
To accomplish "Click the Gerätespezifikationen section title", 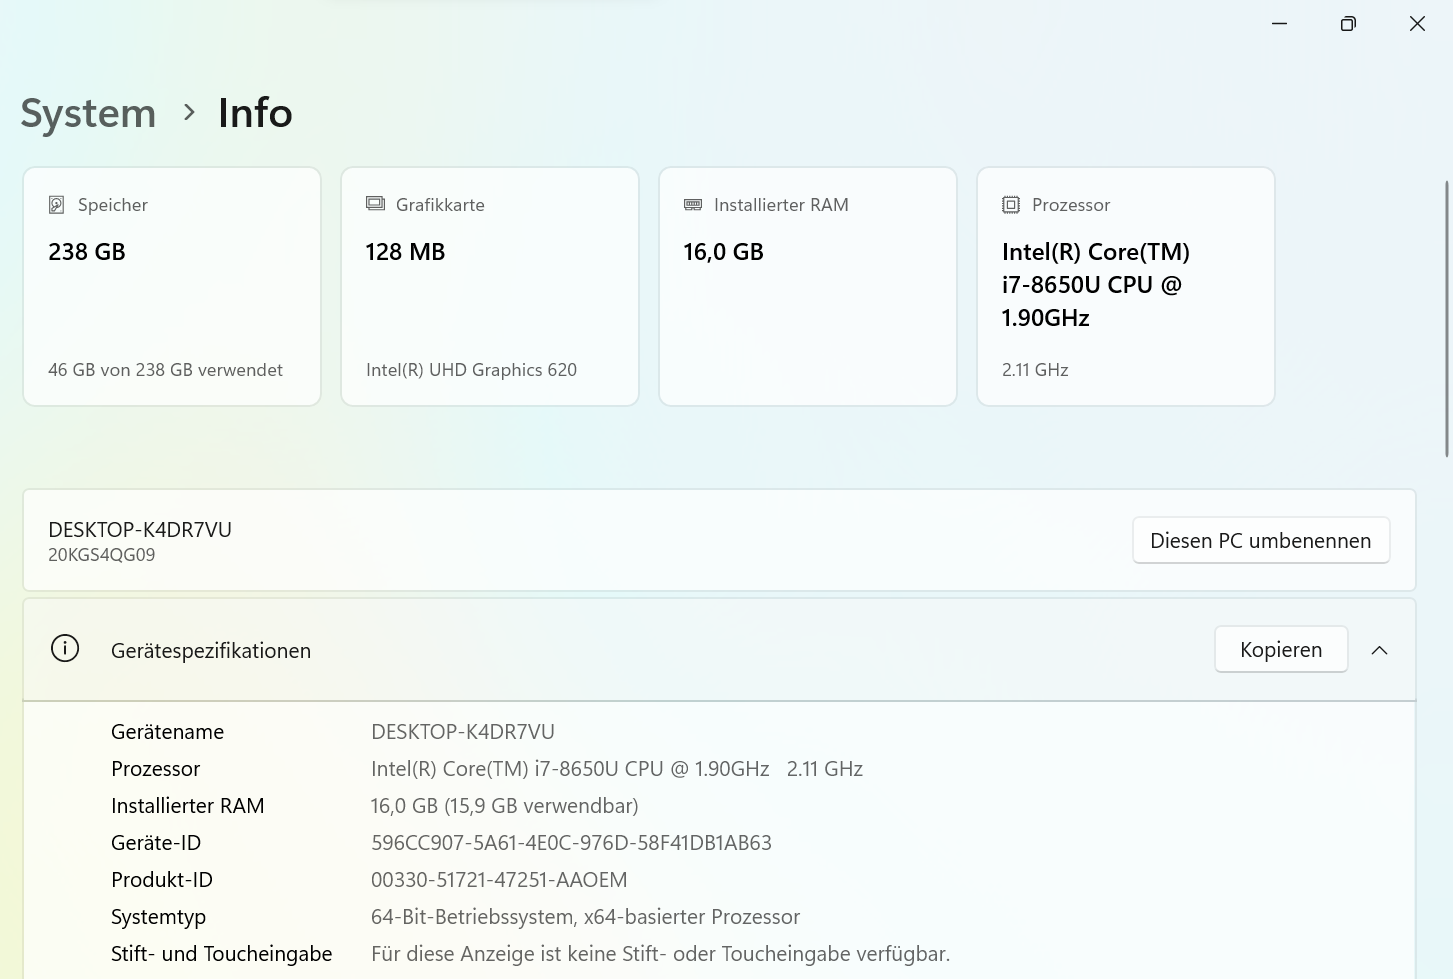I will [211, 651].
